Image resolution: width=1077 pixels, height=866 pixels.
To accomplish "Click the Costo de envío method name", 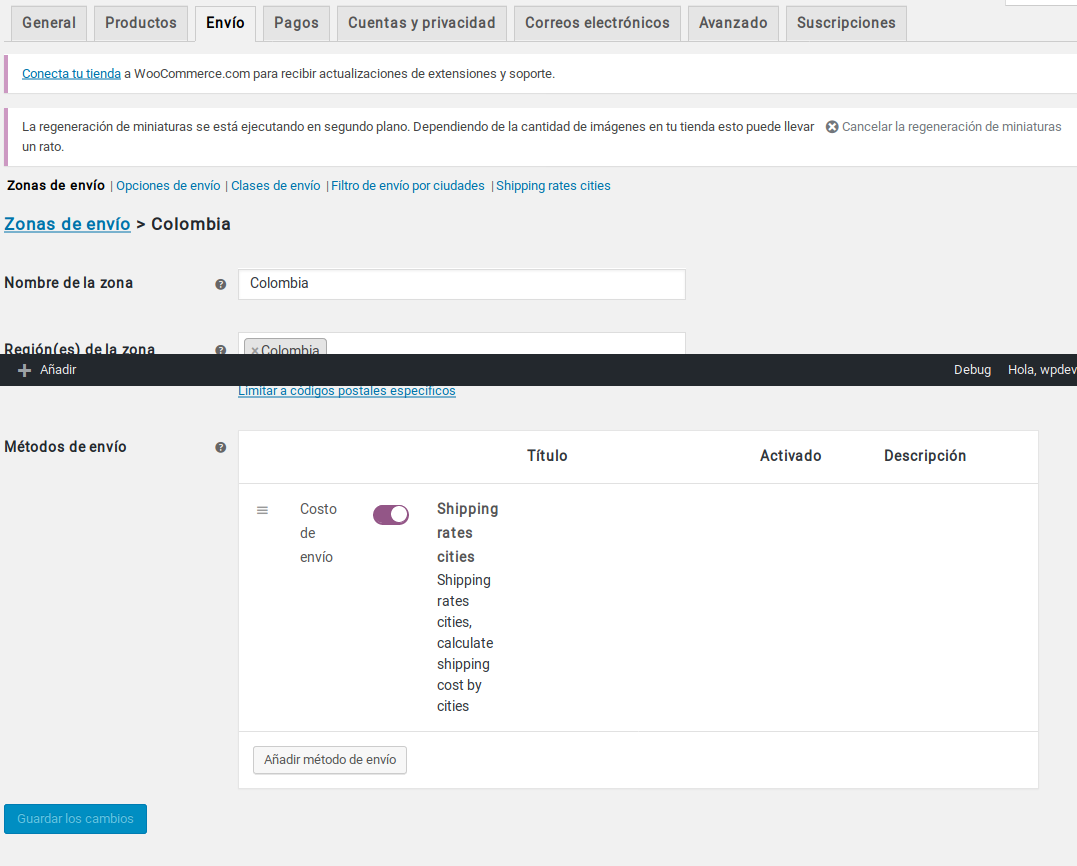I will [x=318, y=533].
